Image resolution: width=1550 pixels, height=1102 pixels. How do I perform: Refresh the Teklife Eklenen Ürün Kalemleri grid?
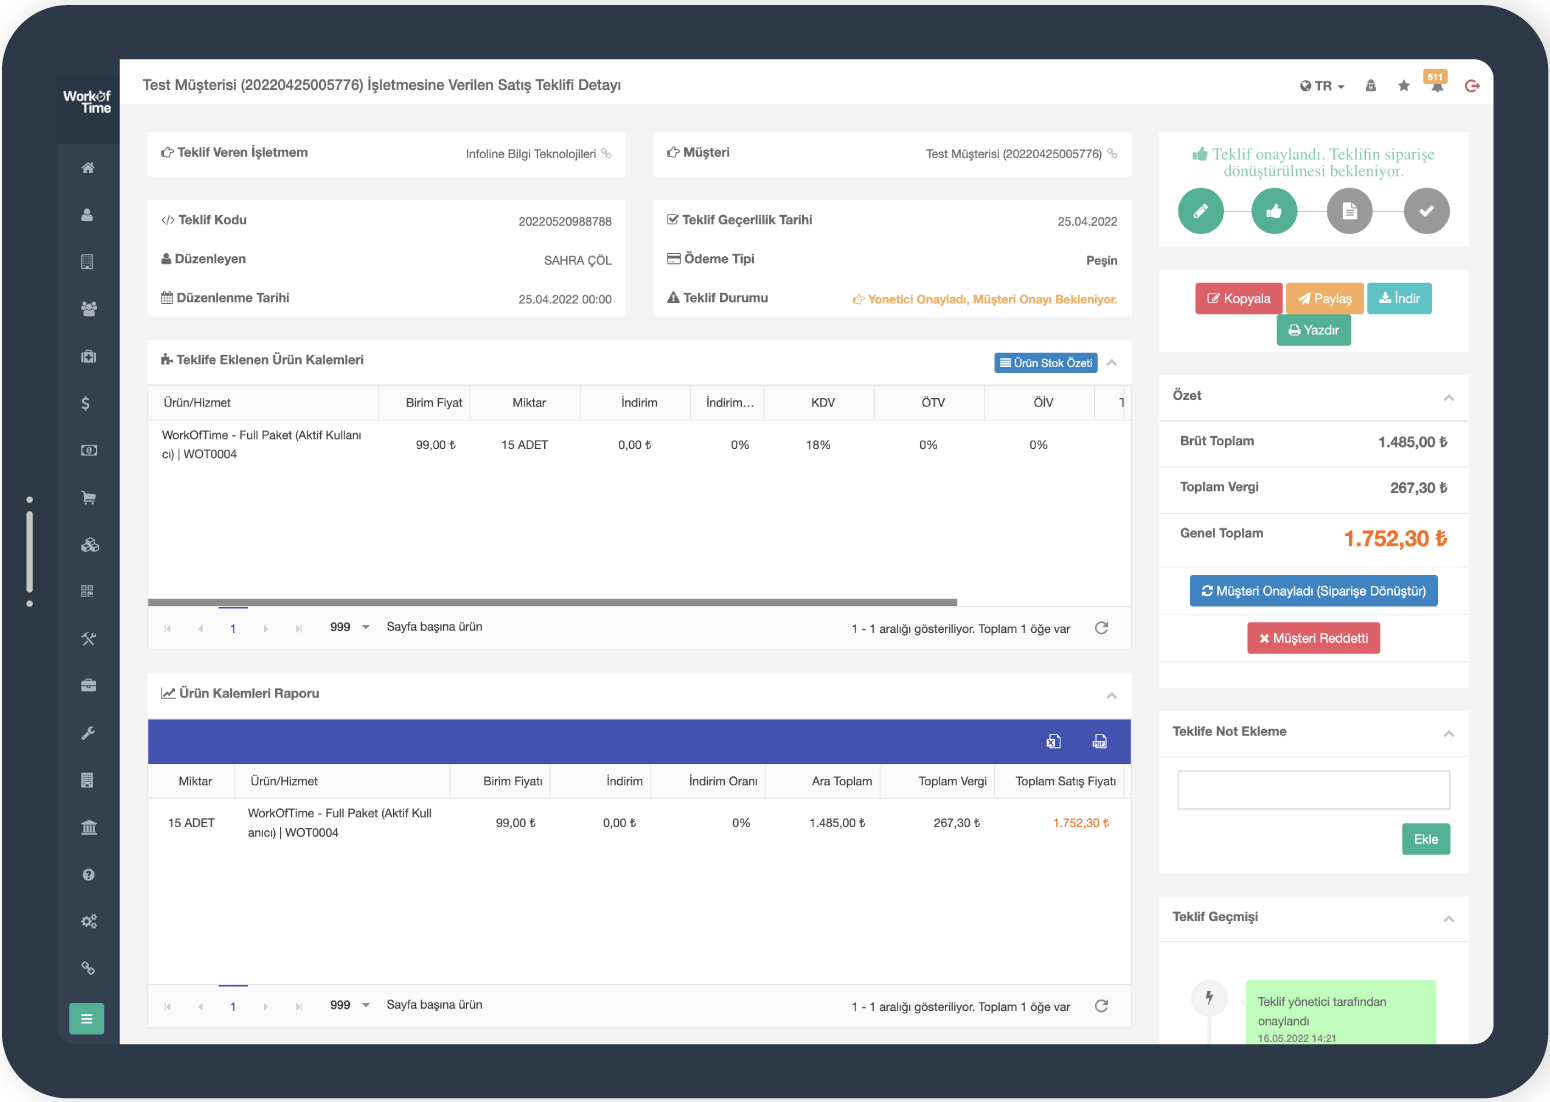[x=1101, y=628]
